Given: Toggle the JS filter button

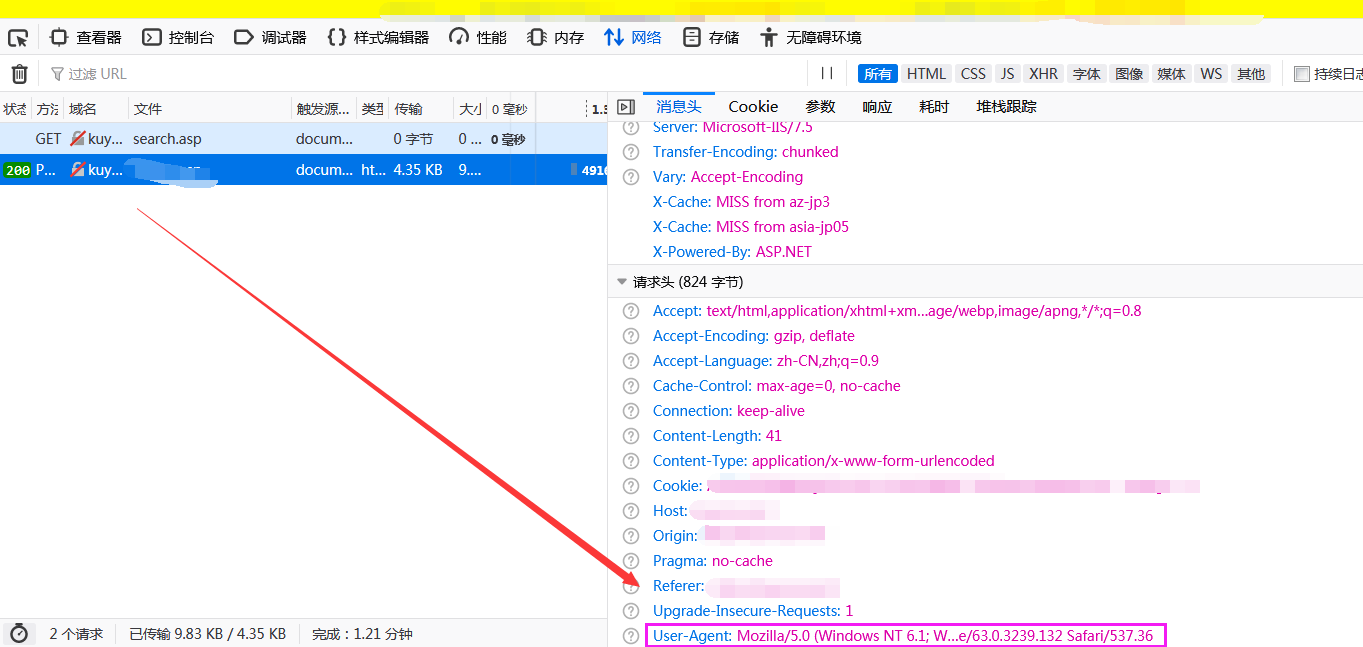Looking at the screenshot, I should pyautogui.click(x=1007, y=74).
